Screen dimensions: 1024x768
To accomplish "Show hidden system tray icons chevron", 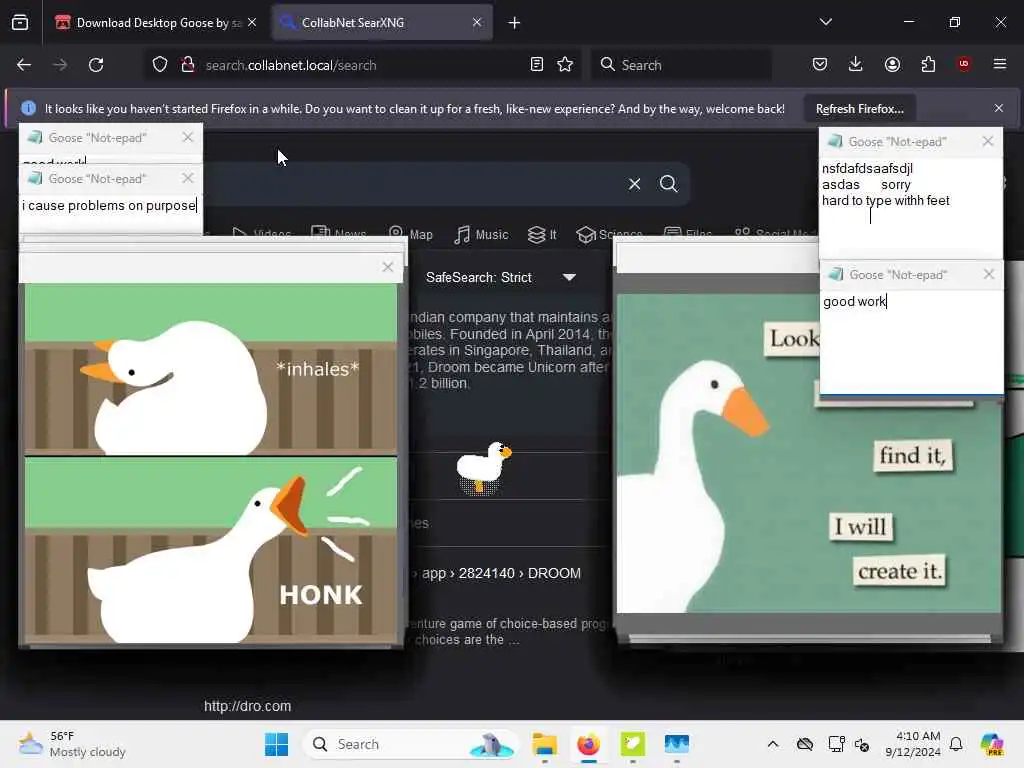I will point(773,744).
